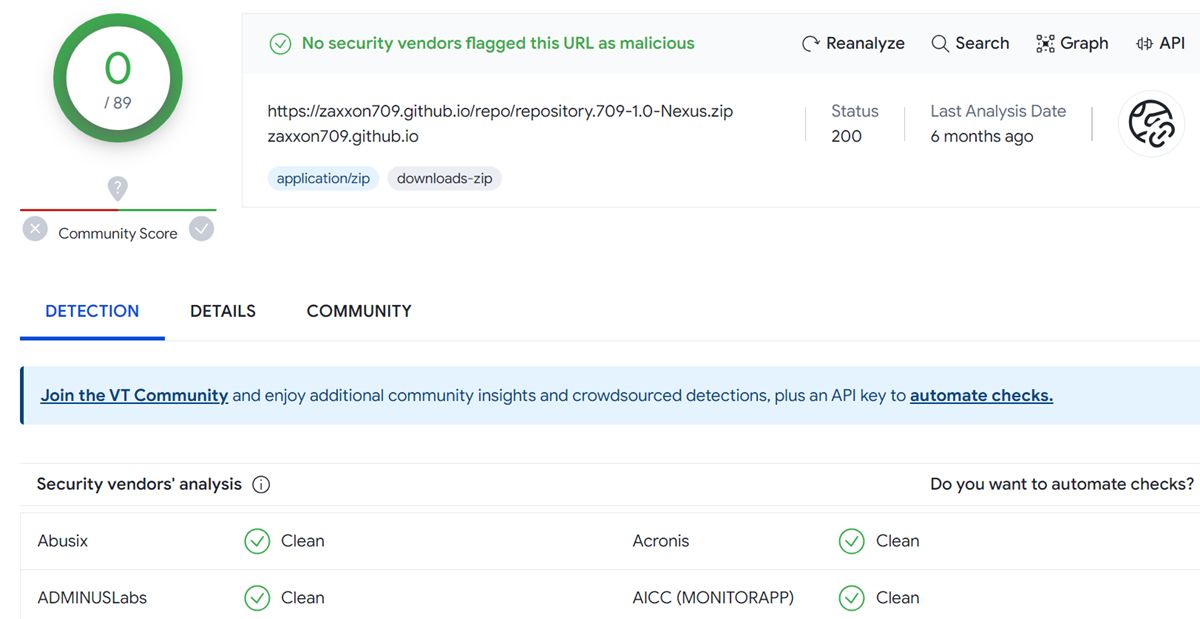Click the AICC (MONITORAPP) clean check icon

(x=851, y=598)
